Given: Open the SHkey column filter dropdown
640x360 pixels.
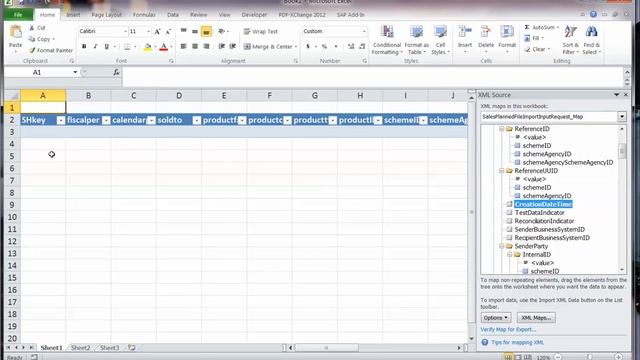Looking at the screenshot, I should (x=61, y=120).
